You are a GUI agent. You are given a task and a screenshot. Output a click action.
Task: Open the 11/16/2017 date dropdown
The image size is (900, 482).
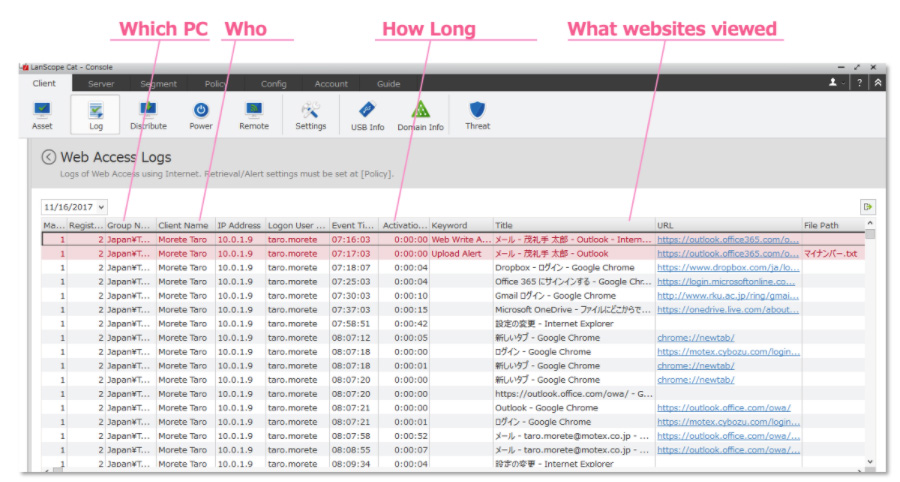coord(74,207)
